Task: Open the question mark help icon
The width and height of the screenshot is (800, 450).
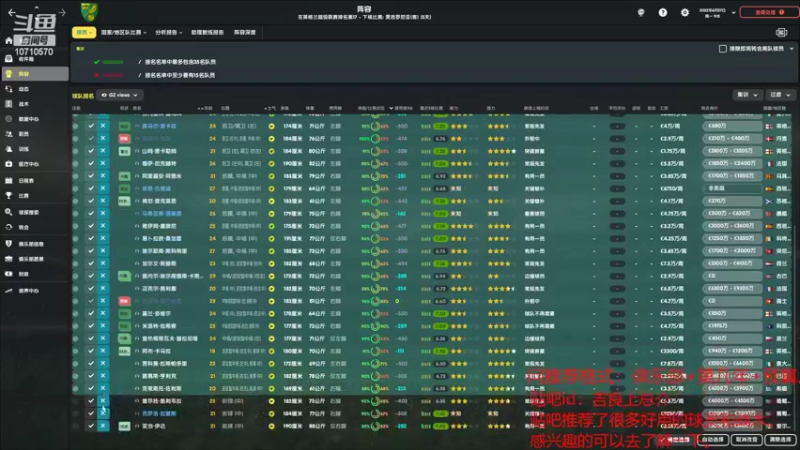Action: tap(663, 12)
